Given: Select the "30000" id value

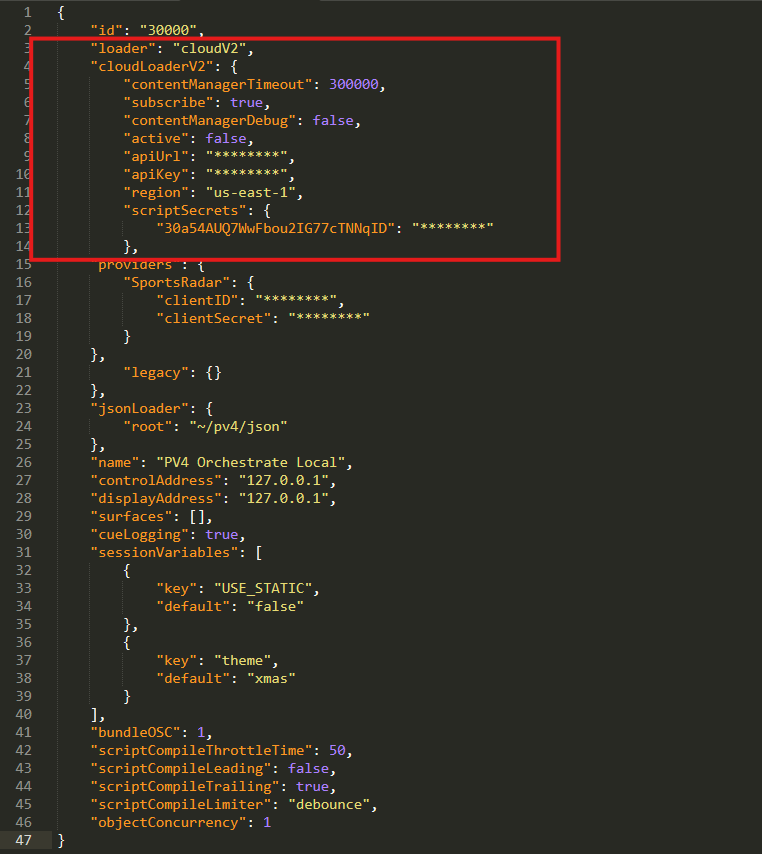Looking at the screenshot, I should click(168, 30).
